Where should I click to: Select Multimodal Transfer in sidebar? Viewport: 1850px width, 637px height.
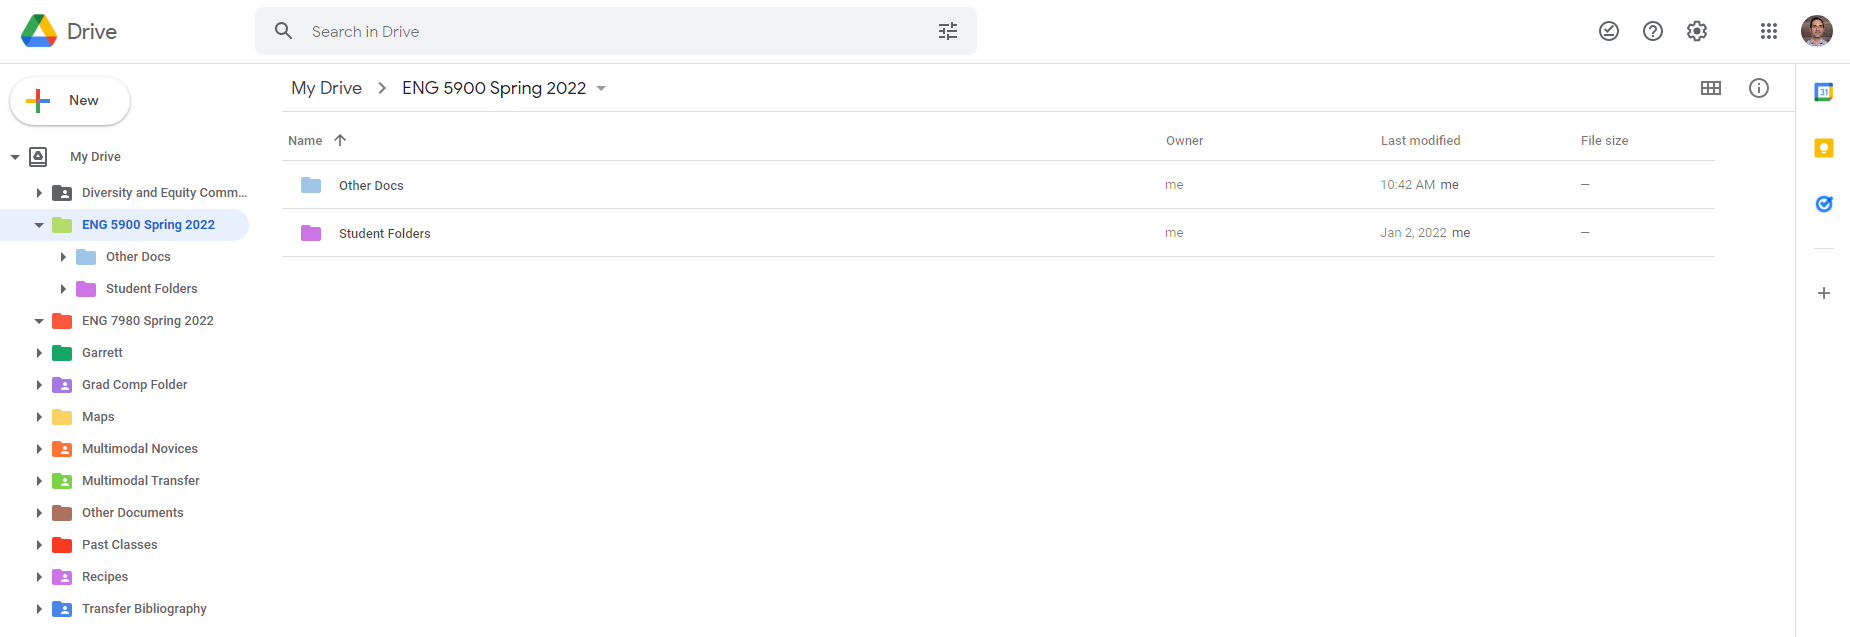[141, 481]
